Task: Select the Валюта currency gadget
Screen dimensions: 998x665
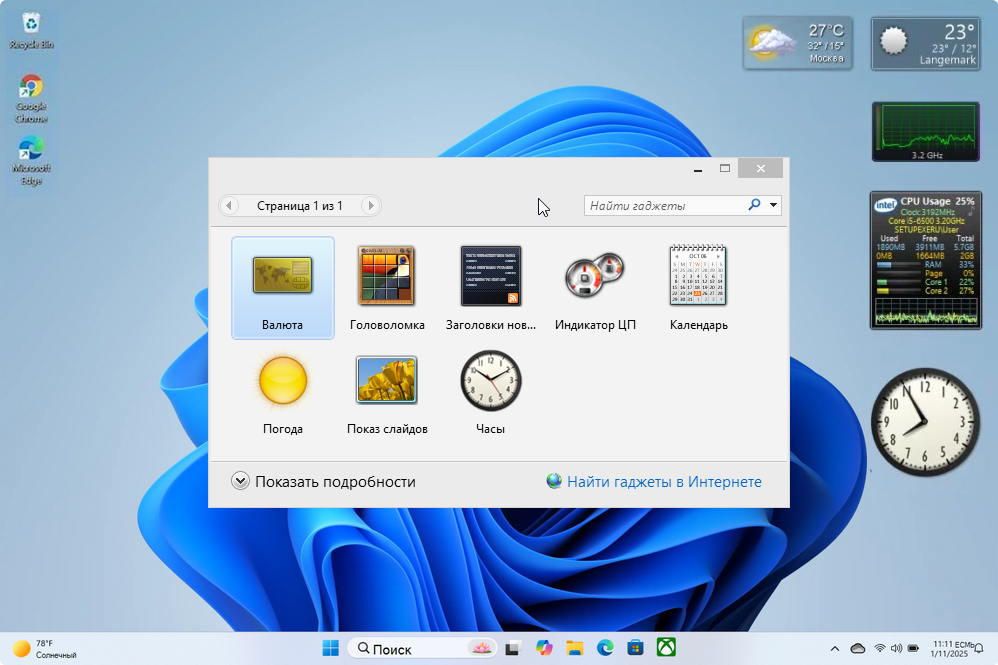Action: pos(282,286)
